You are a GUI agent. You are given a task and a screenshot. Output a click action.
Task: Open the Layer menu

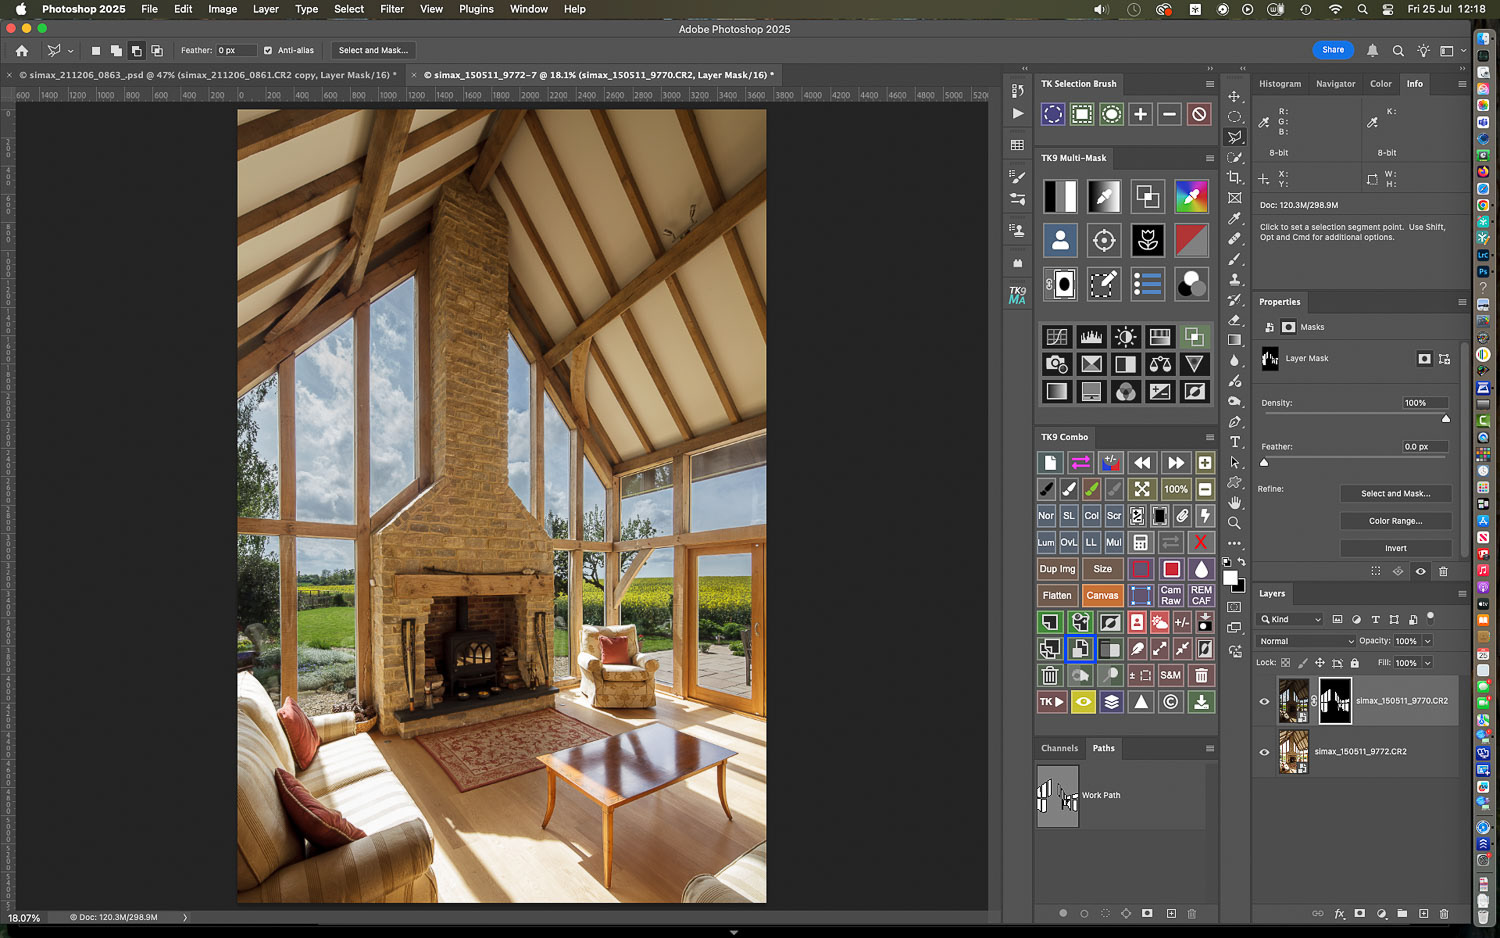pos(266,9)
